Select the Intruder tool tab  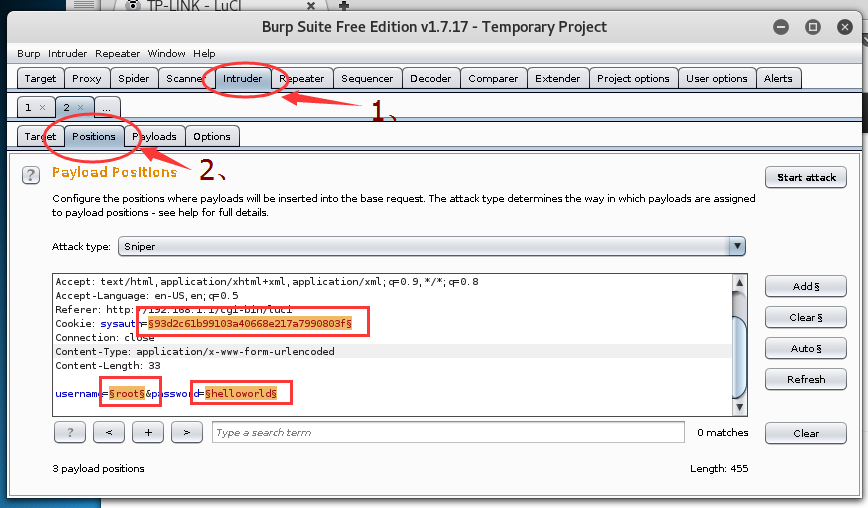pyautogui.click(x=242, y=79)
